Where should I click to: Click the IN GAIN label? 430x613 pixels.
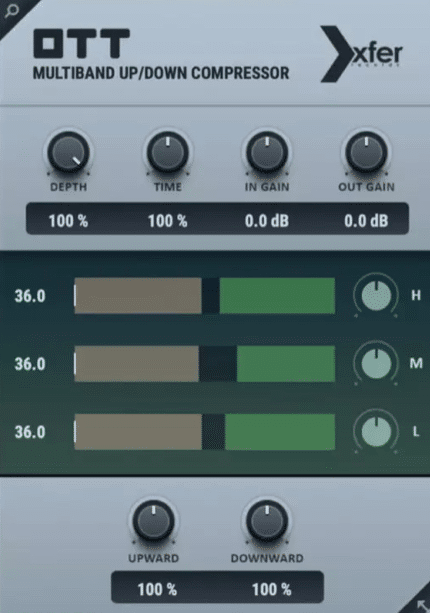point(267,187)
